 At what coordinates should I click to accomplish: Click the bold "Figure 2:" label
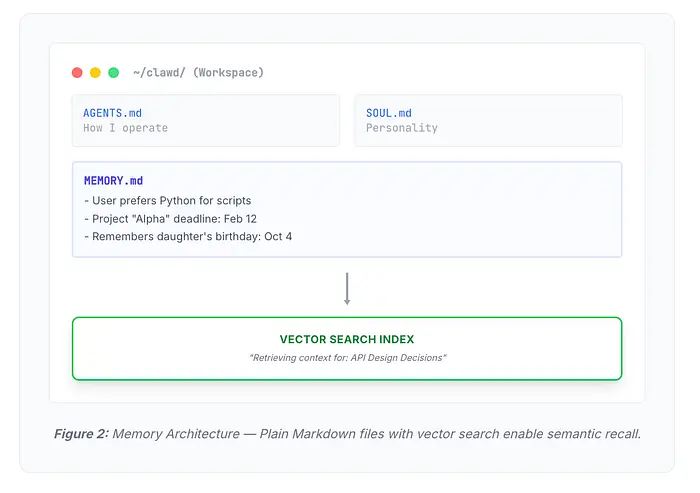pos(81,433)
